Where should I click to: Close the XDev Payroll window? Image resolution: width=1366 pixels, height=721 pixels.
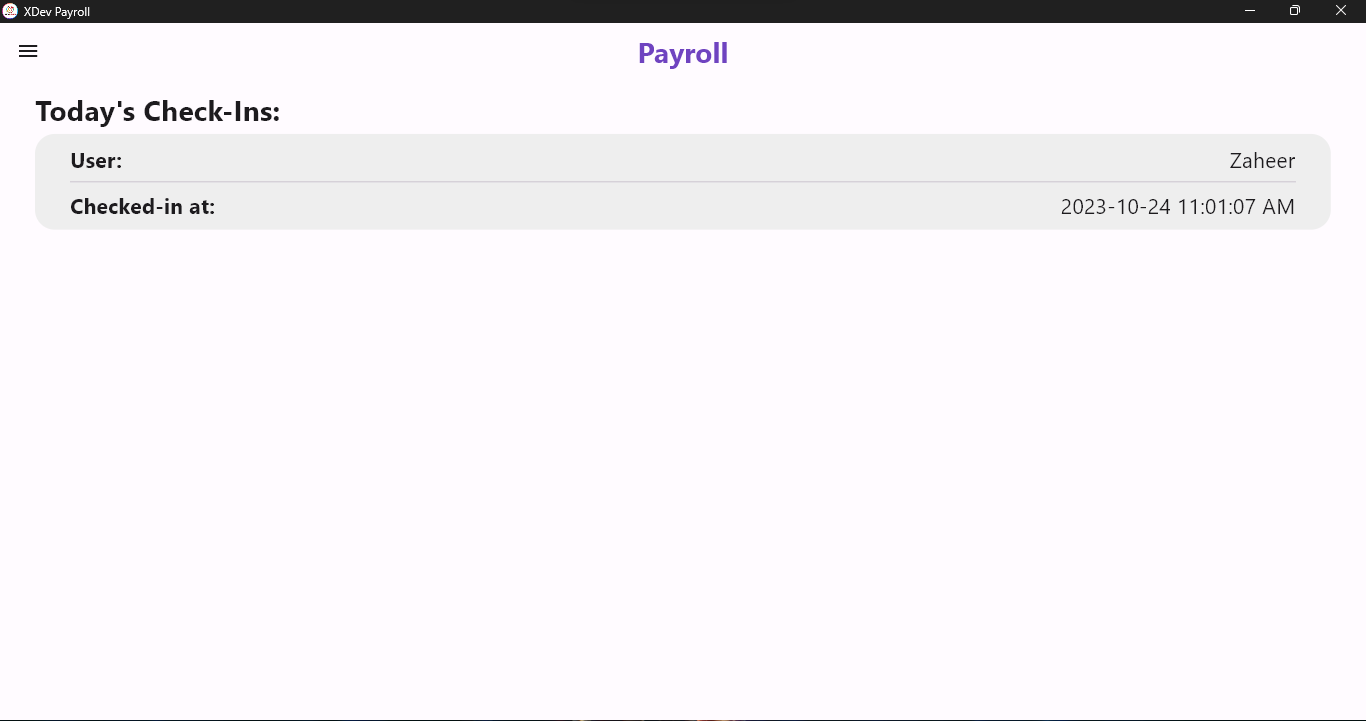[1342, 11]
